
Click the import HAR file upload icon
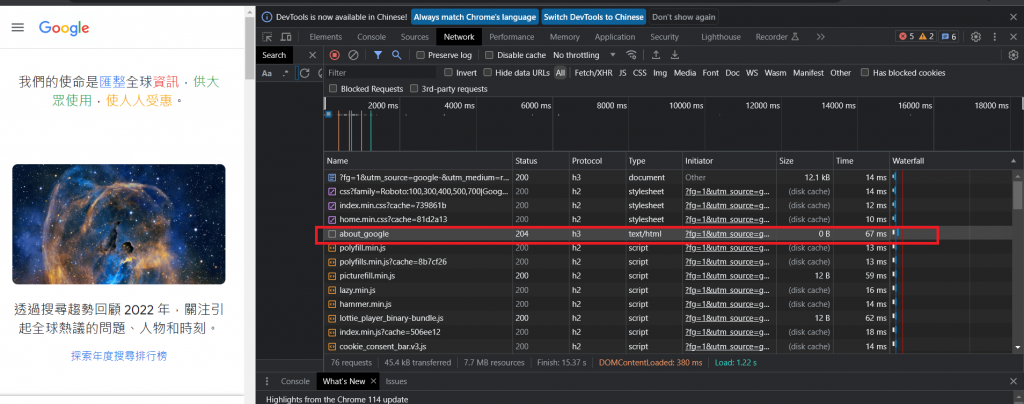pos(656,55)
